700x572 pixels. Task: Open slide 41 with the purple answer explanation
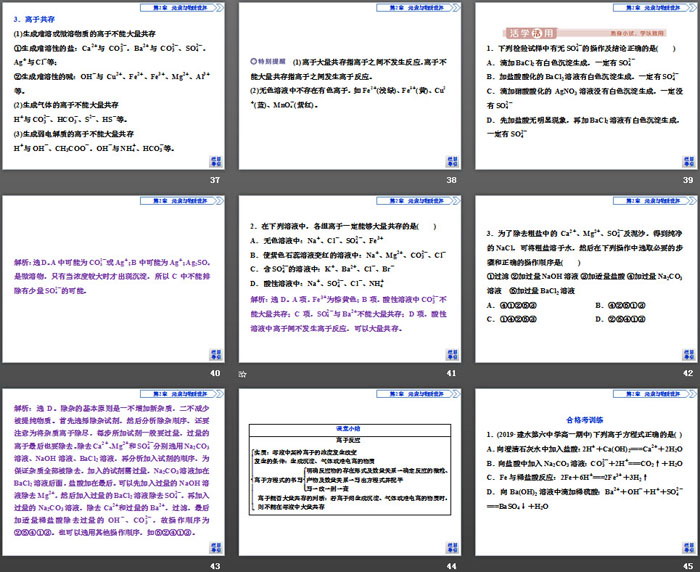[x=349, y=277]
